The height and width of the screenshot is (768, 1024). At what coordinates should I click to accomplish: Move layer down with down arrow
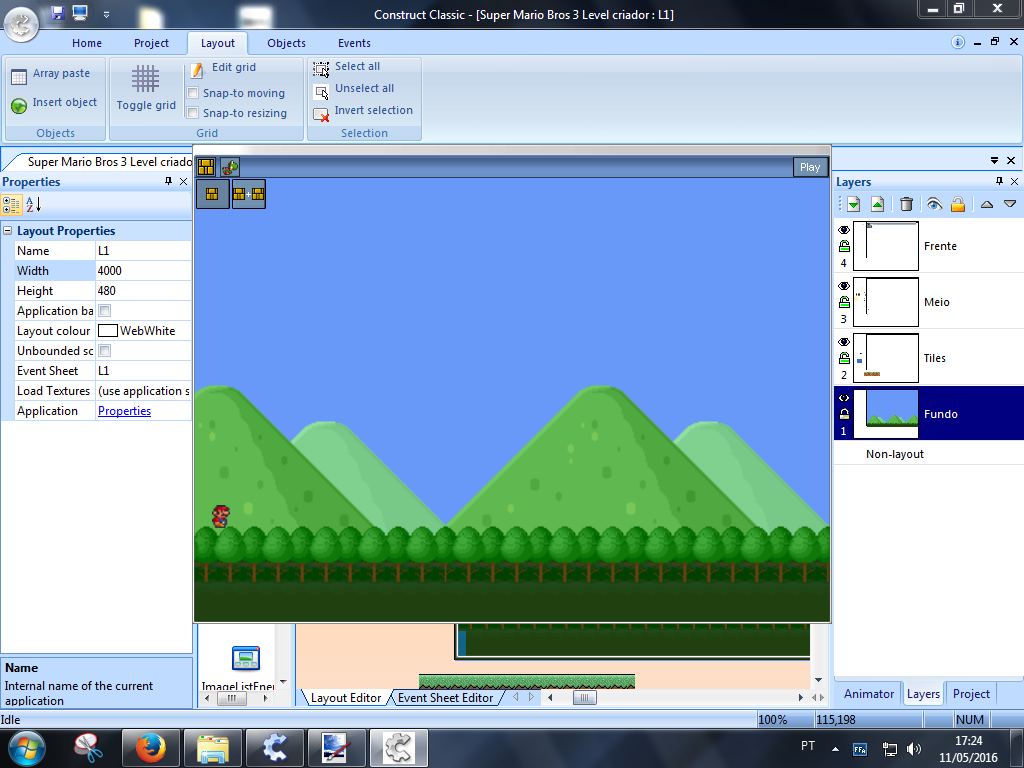pyautogui.click(x=1010, y=204)
